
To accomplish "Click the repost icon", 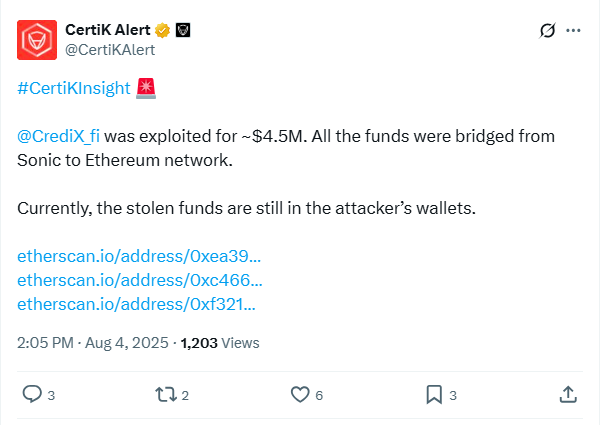I will (166, 394).
